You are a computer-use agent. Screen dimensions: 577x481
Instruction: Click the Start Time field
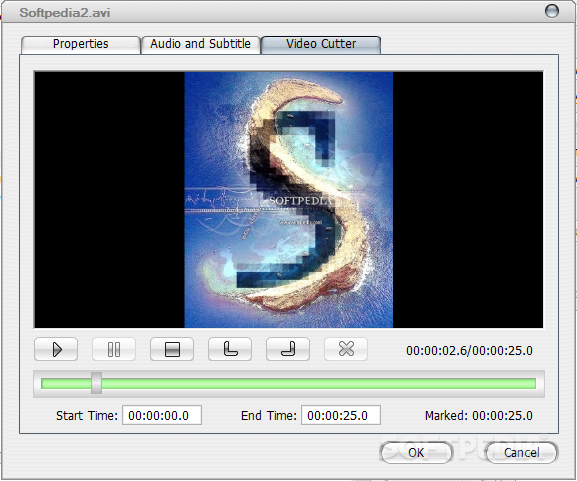pos(162,415)
